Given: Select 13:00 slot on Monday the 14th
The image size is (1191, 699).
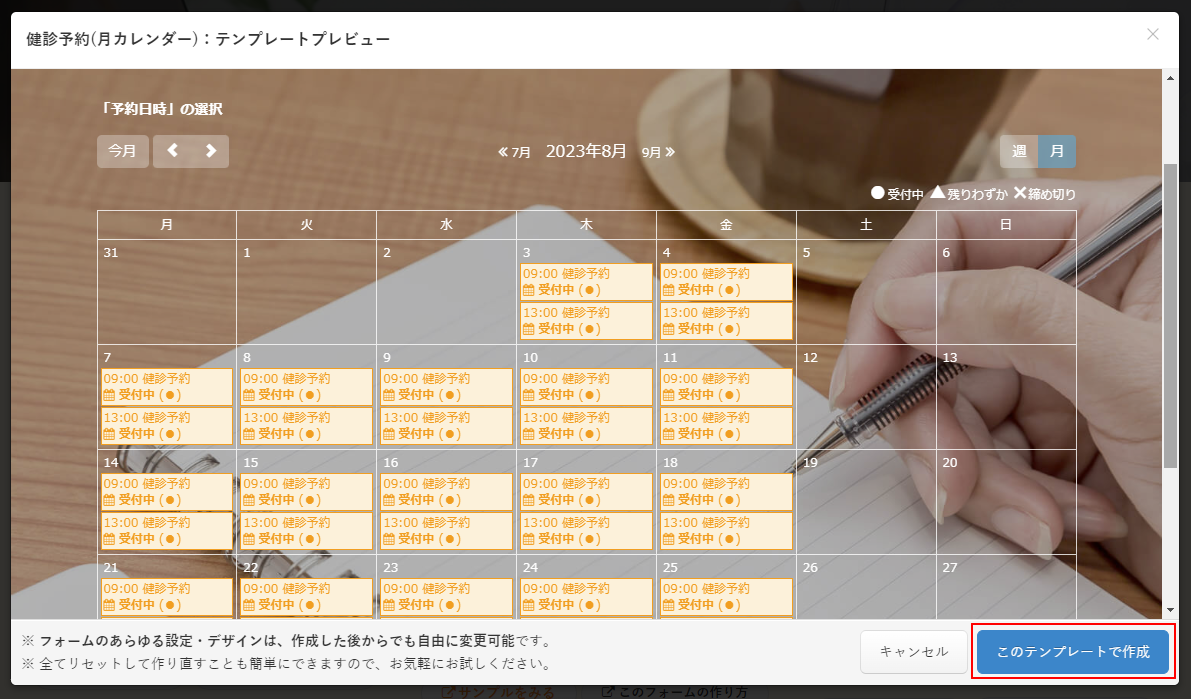Looking at the screenshot, I should [x=167, y=530].
